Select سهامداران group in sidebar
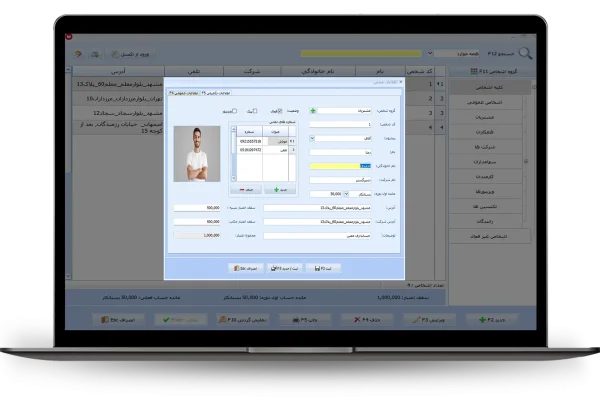This screenshot has height=400, width=600. [x=485, y=162]
